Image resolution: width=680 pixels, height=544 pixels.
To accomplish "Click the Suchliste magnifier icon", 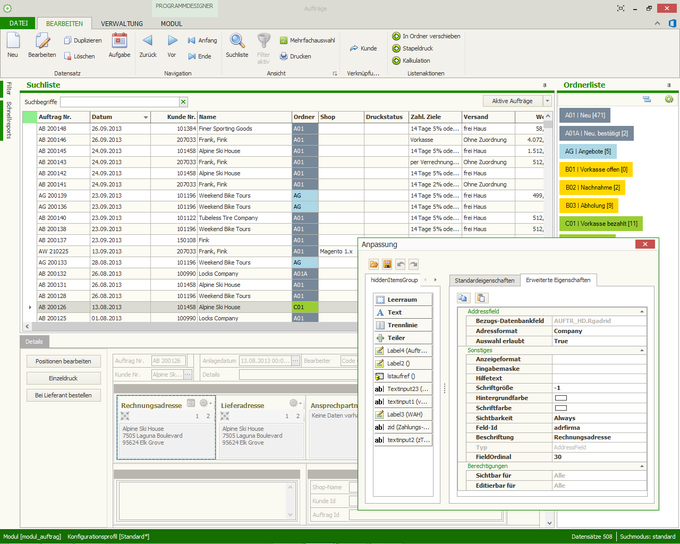I will pos(237,40).
